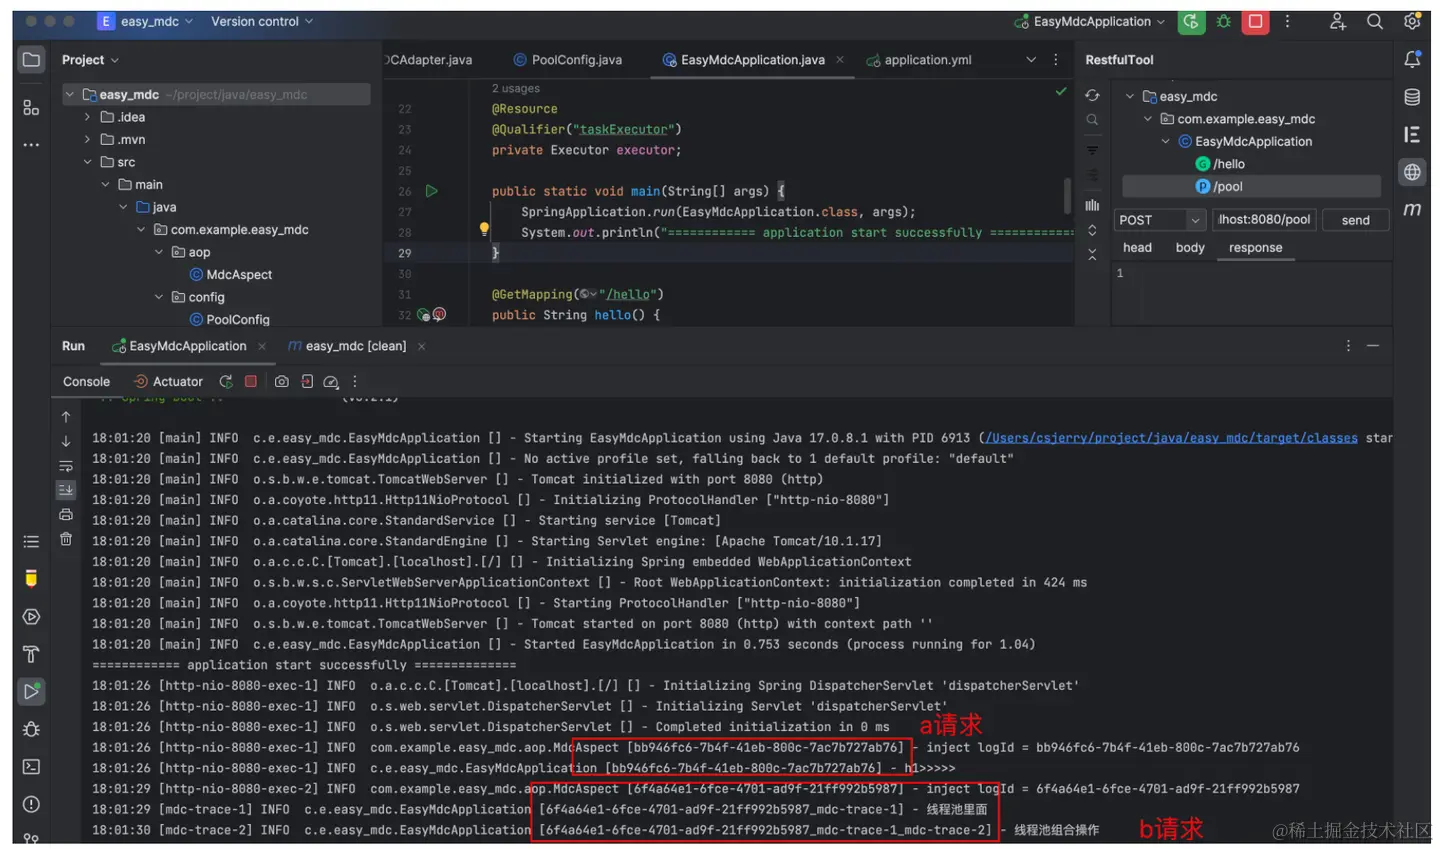Rerun the console process icon
Image resolution: width=1440 pixels, height=849 pixels.
[x=226, y=381]
